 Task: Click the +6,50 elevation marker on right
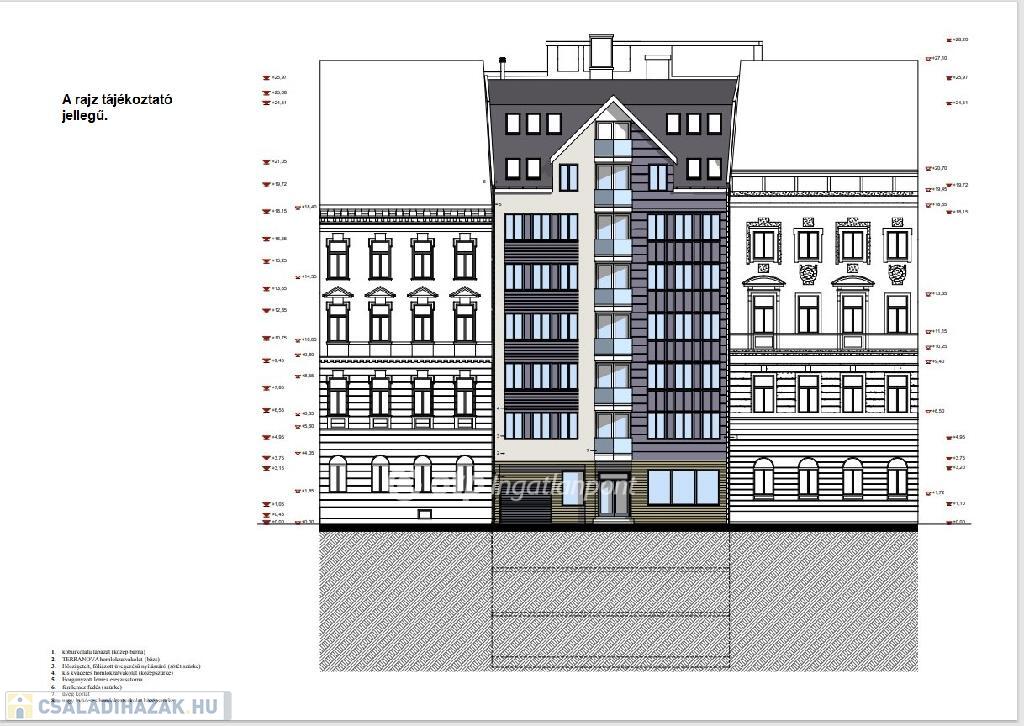pos(938,411)
